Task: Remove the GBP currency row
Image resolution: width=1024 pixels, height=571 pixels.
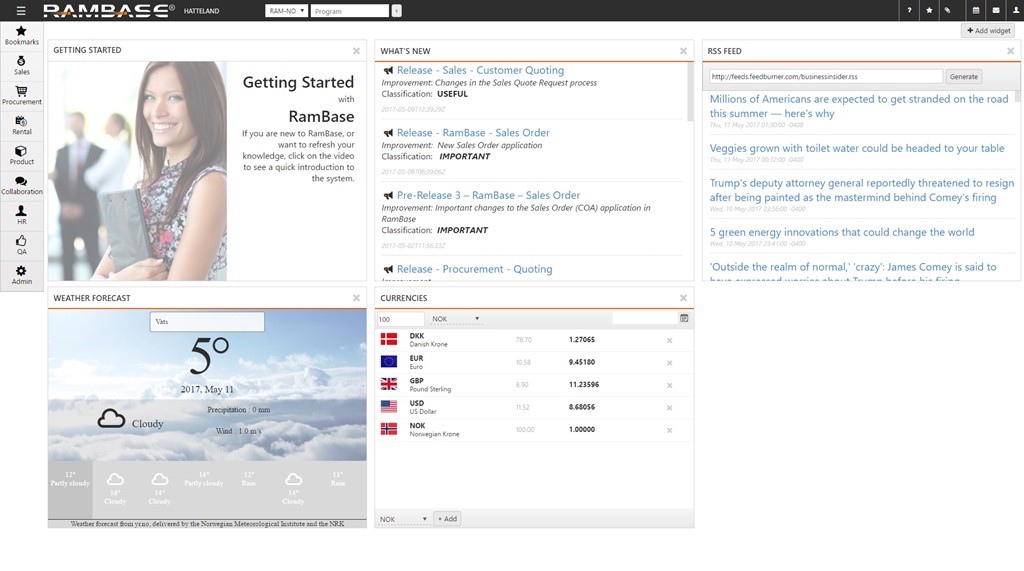Action: coord(669,385)
